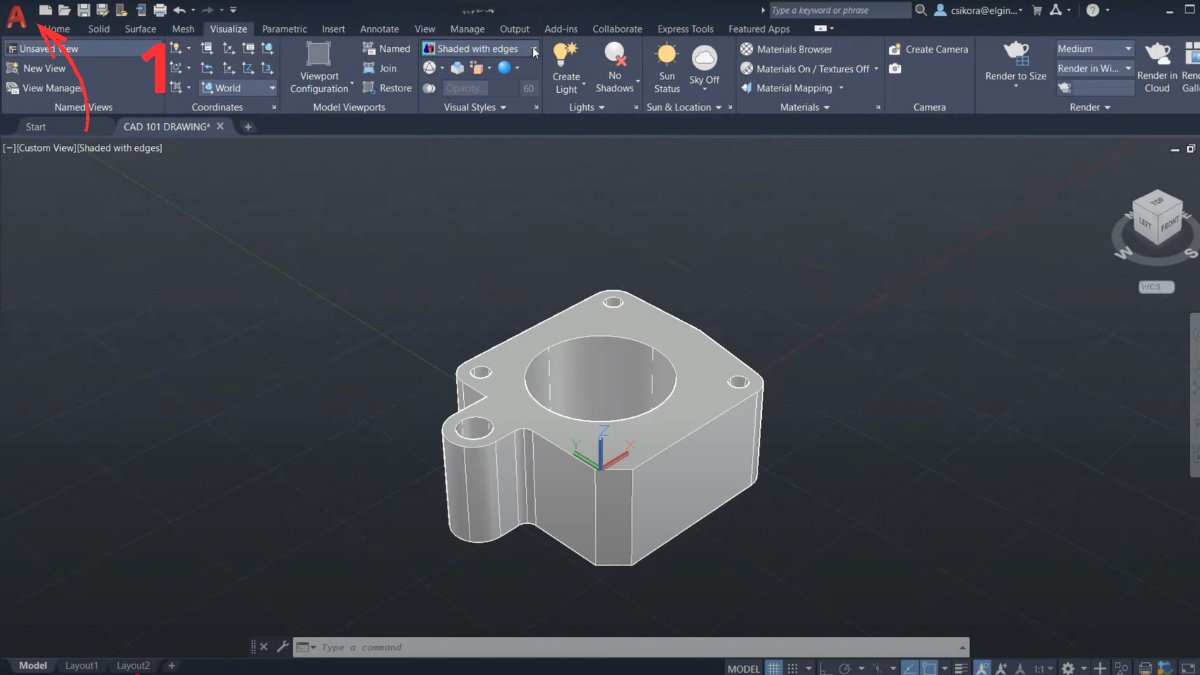This screenshot has height=675, width=1200.
Task: Switch to the Visualize ribbon tab
Action: [x=228, y=28]
